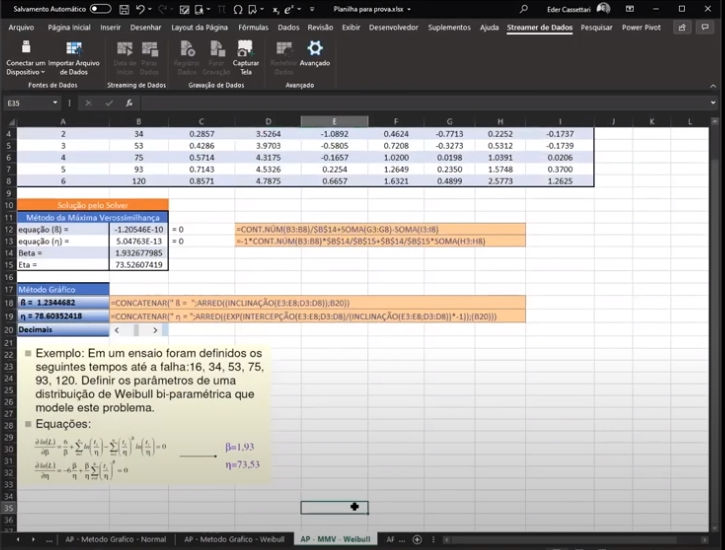The image size is (725, 550).
Task: Select the Streamer de Dados tab
Action: pos(540,27)
